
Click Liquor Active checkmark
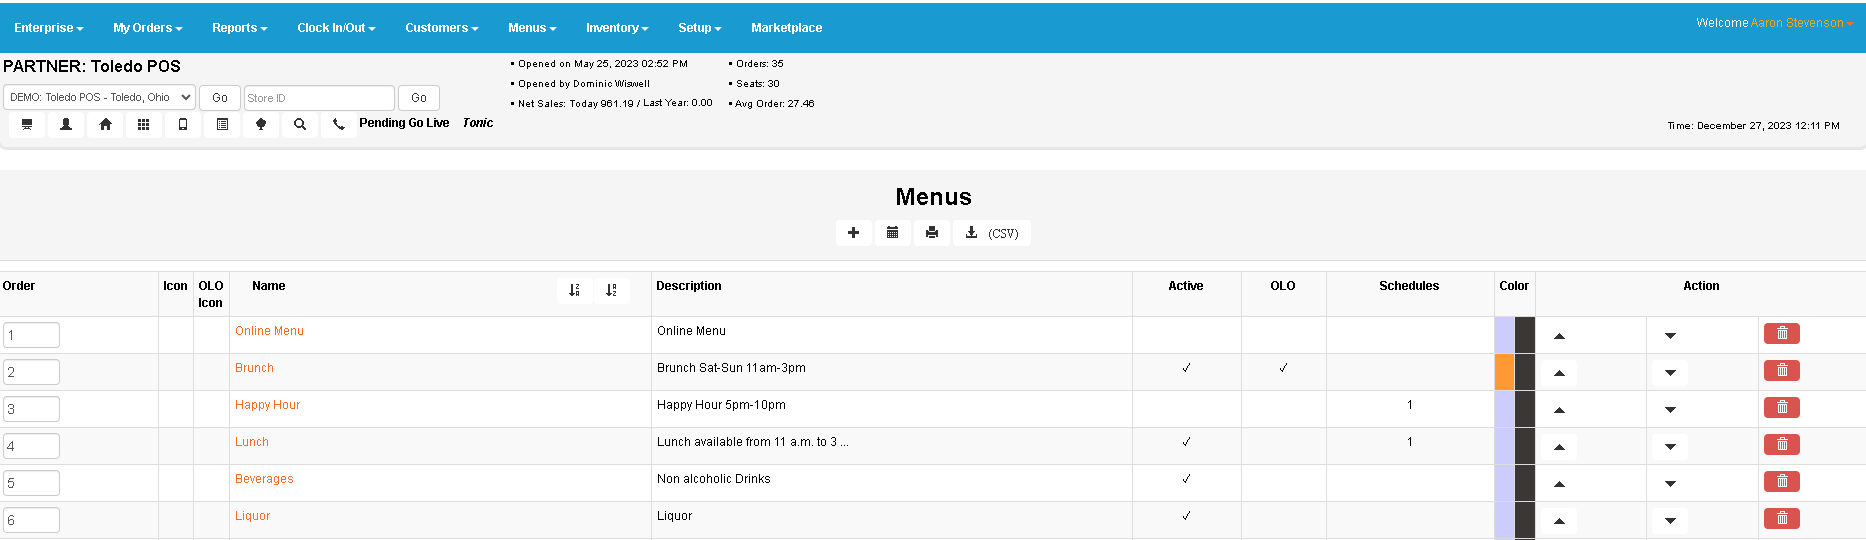point(1186,516)
